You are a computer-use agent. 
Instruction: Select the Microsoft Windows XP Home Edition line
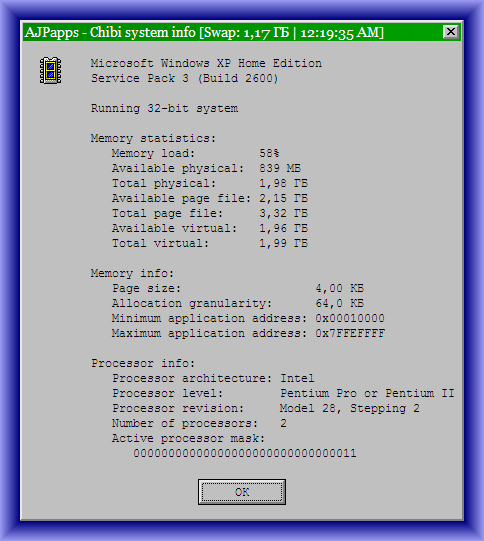206,63
